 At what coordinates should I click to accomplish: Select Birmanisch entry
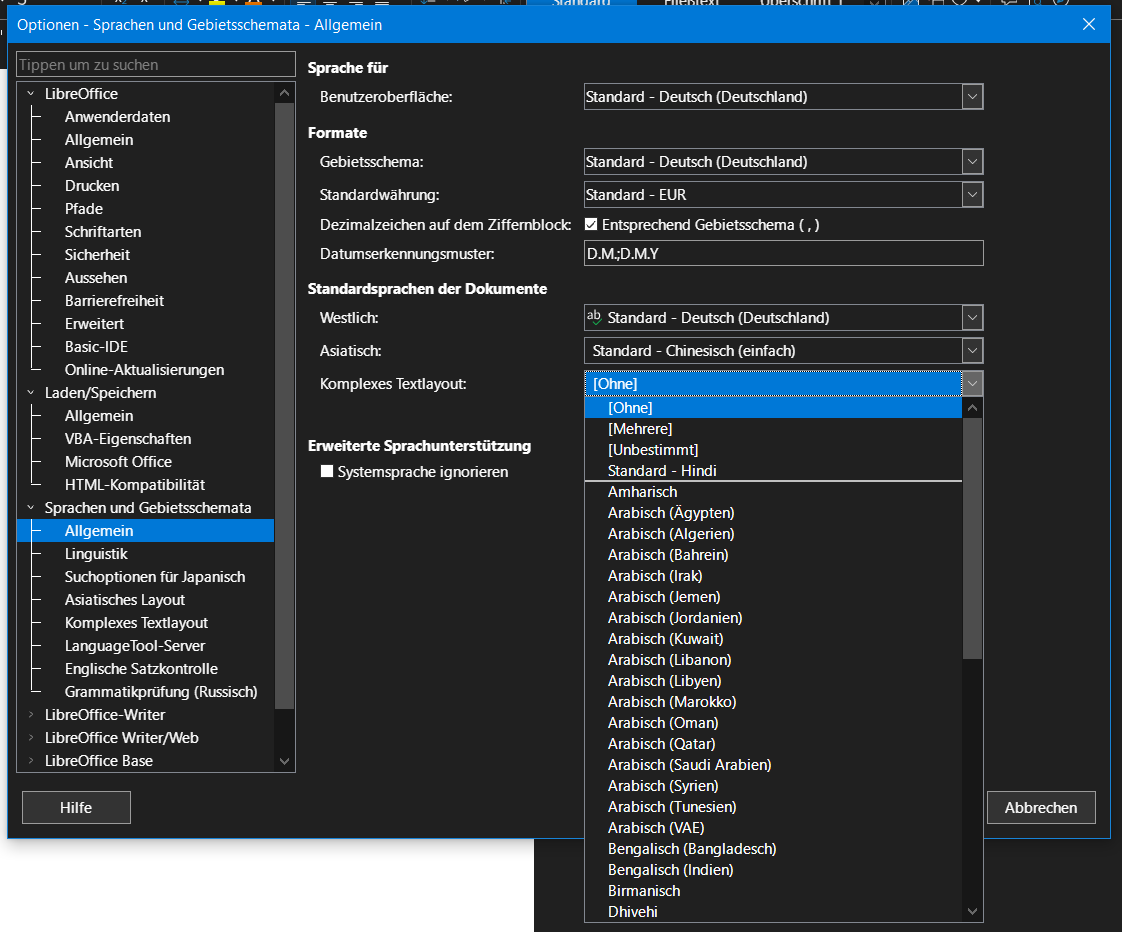point(774,890)
